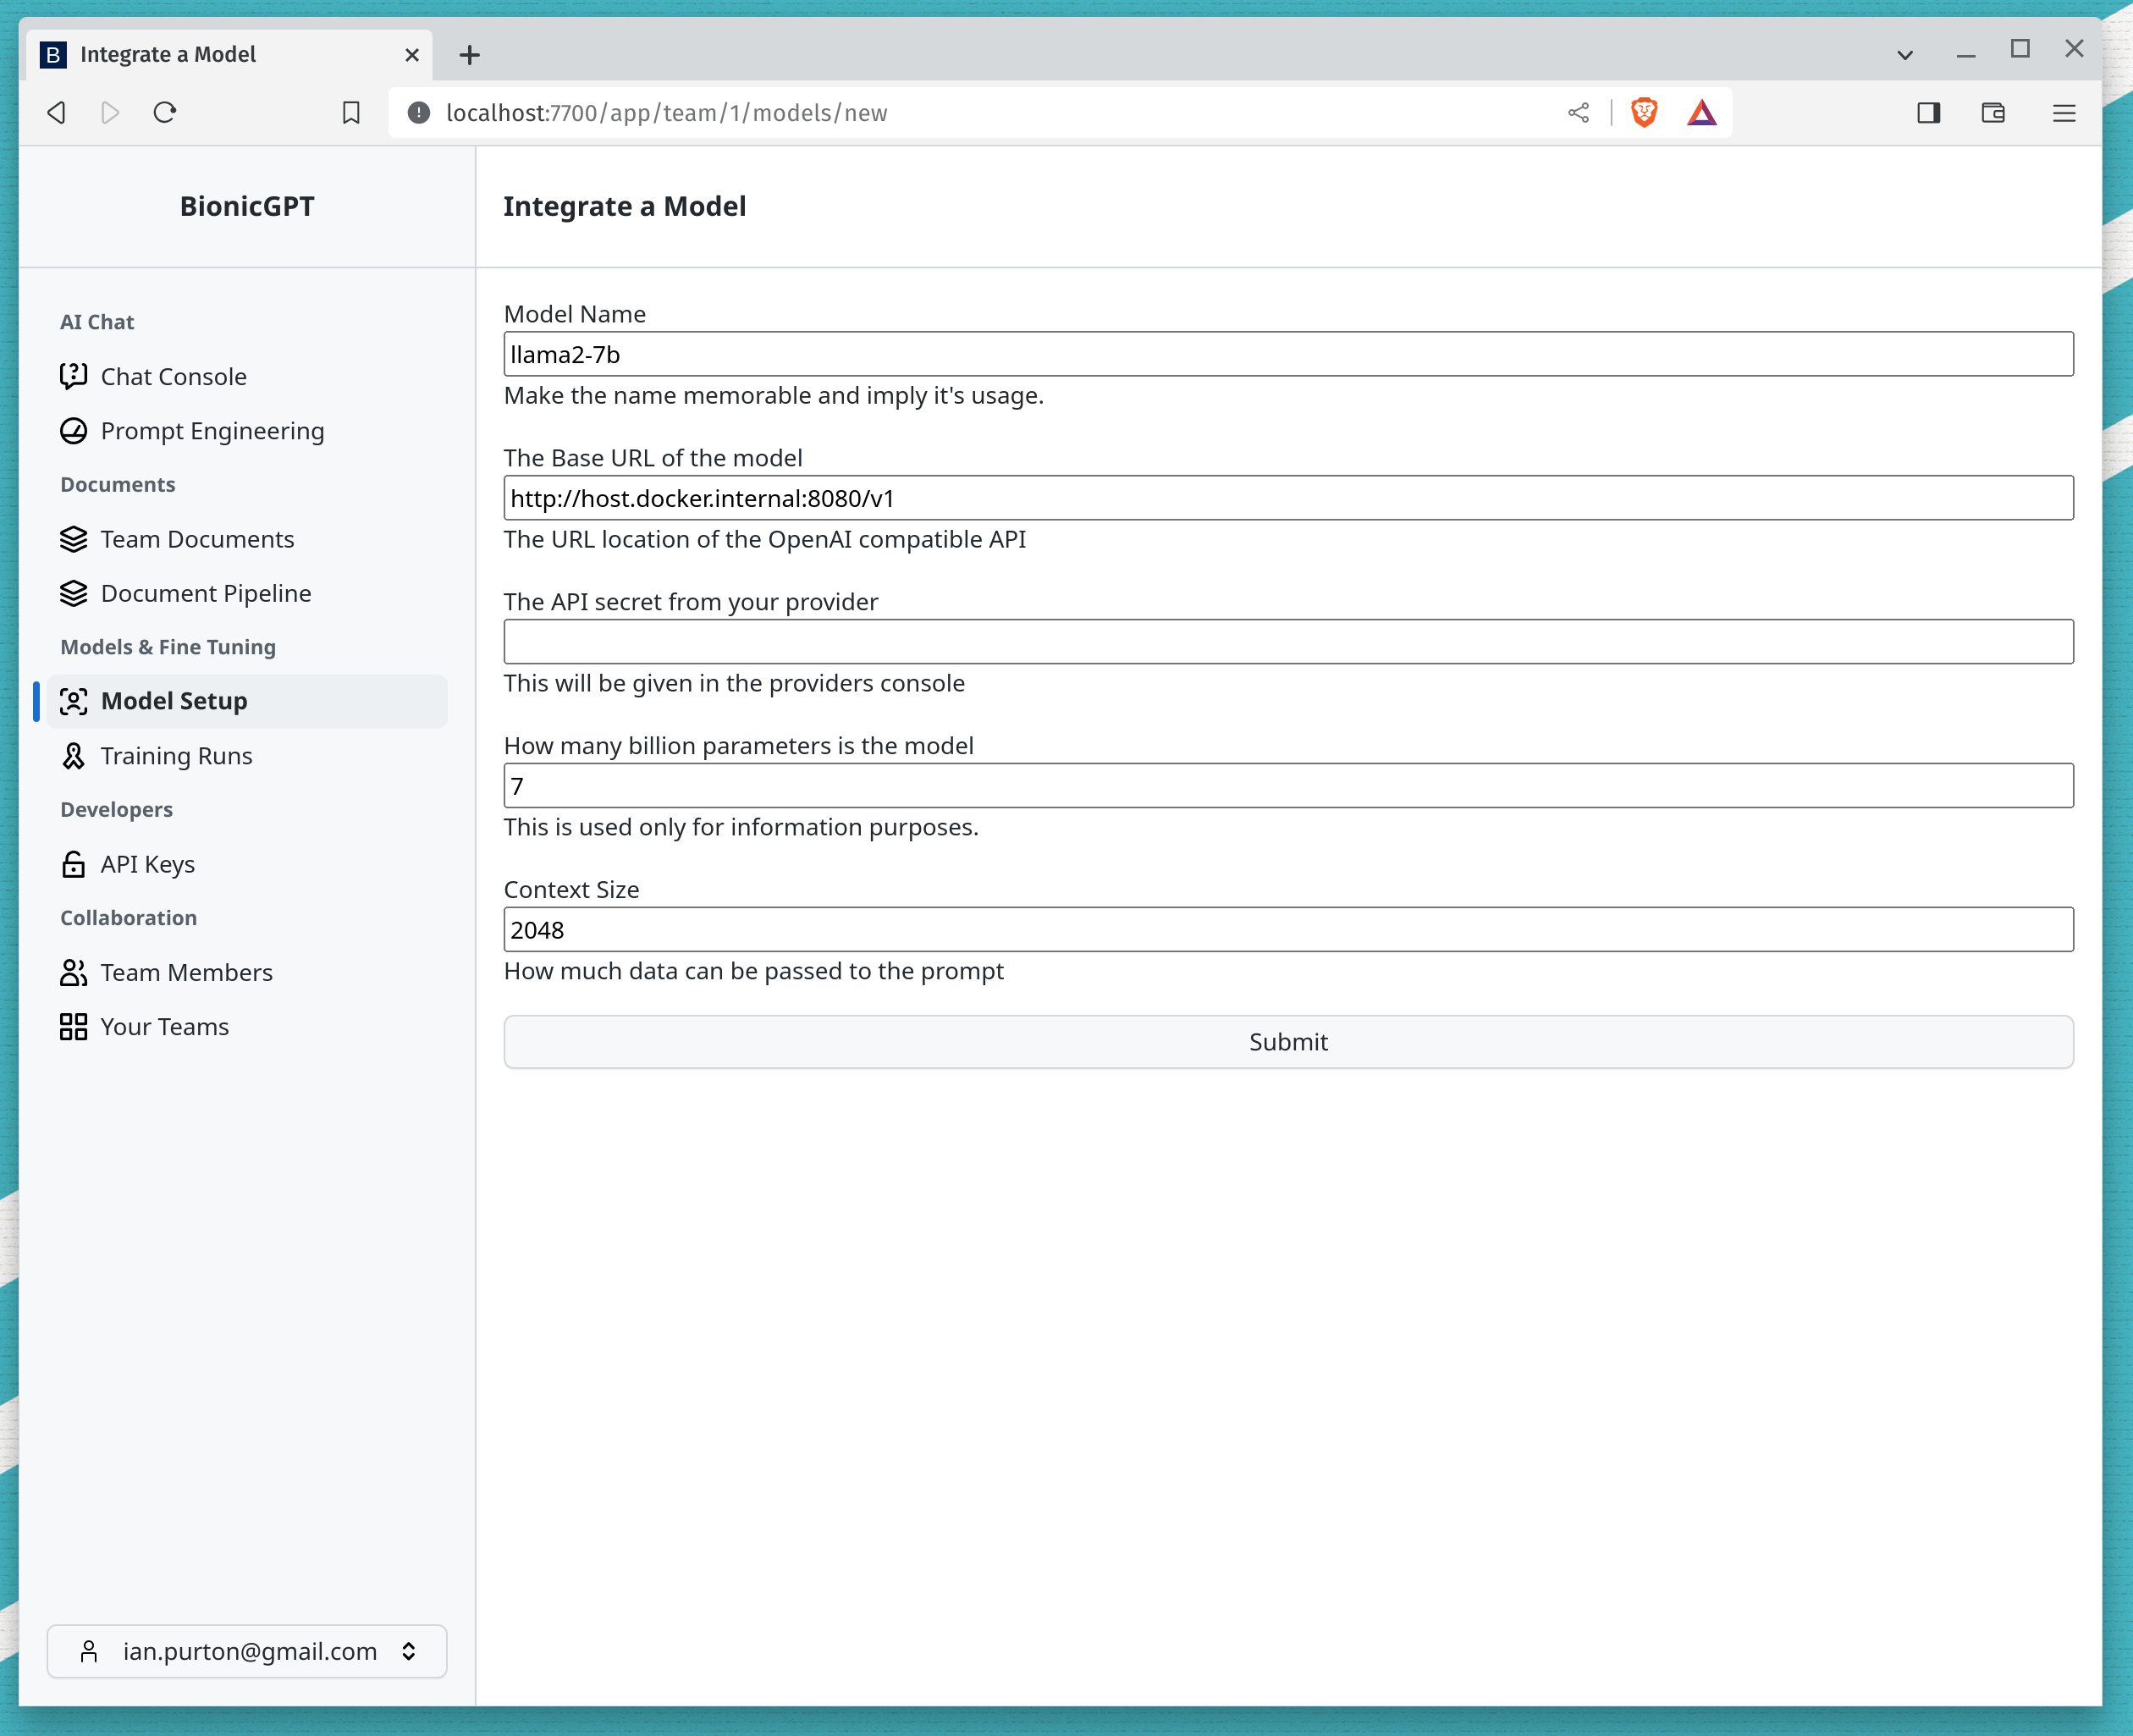
Task: Open a new tab with the plus icon
Action: tap(470, 55)
